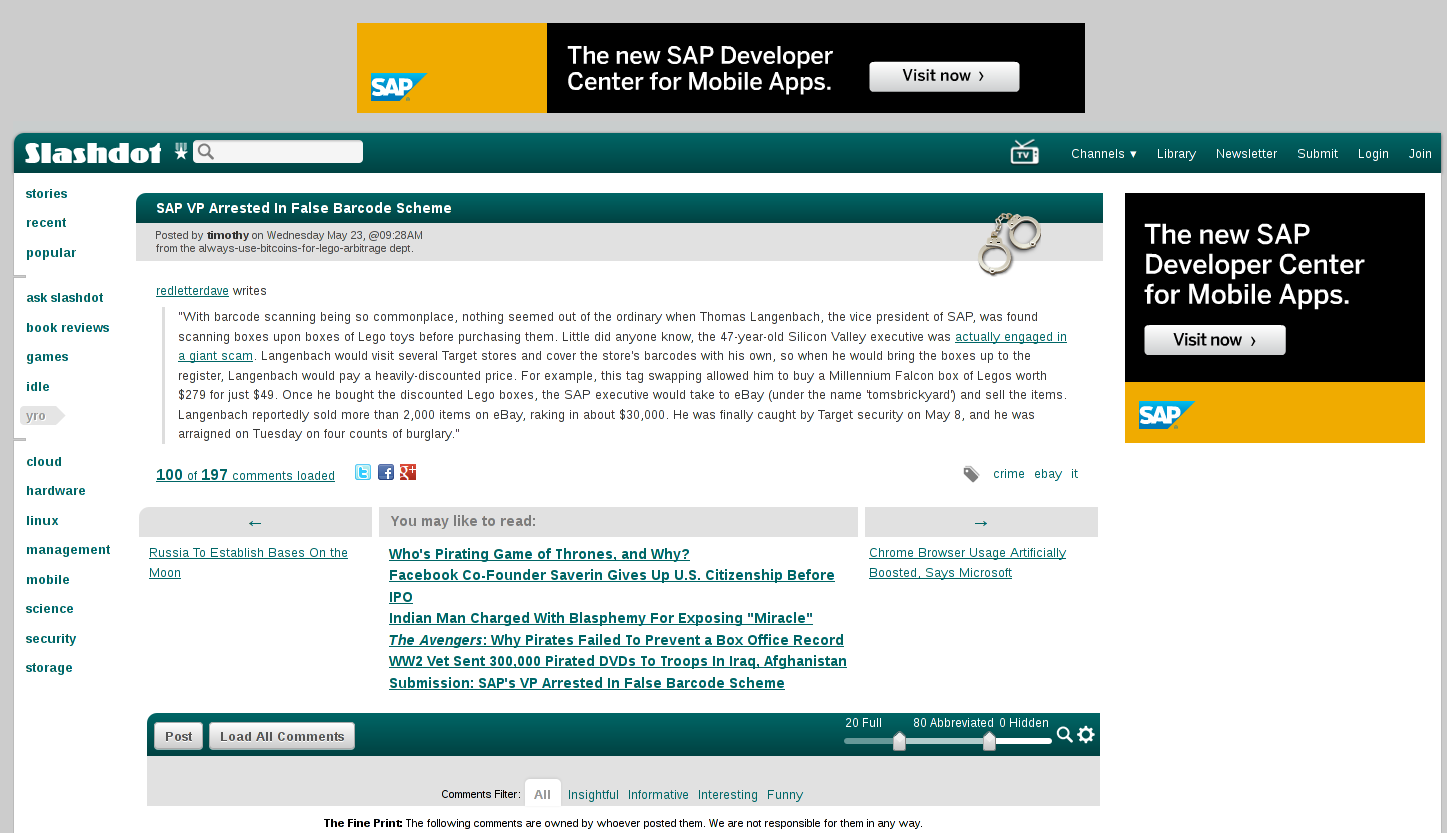Open the security section
Screen dimensions: 1447x833
(x=51, y=639)
